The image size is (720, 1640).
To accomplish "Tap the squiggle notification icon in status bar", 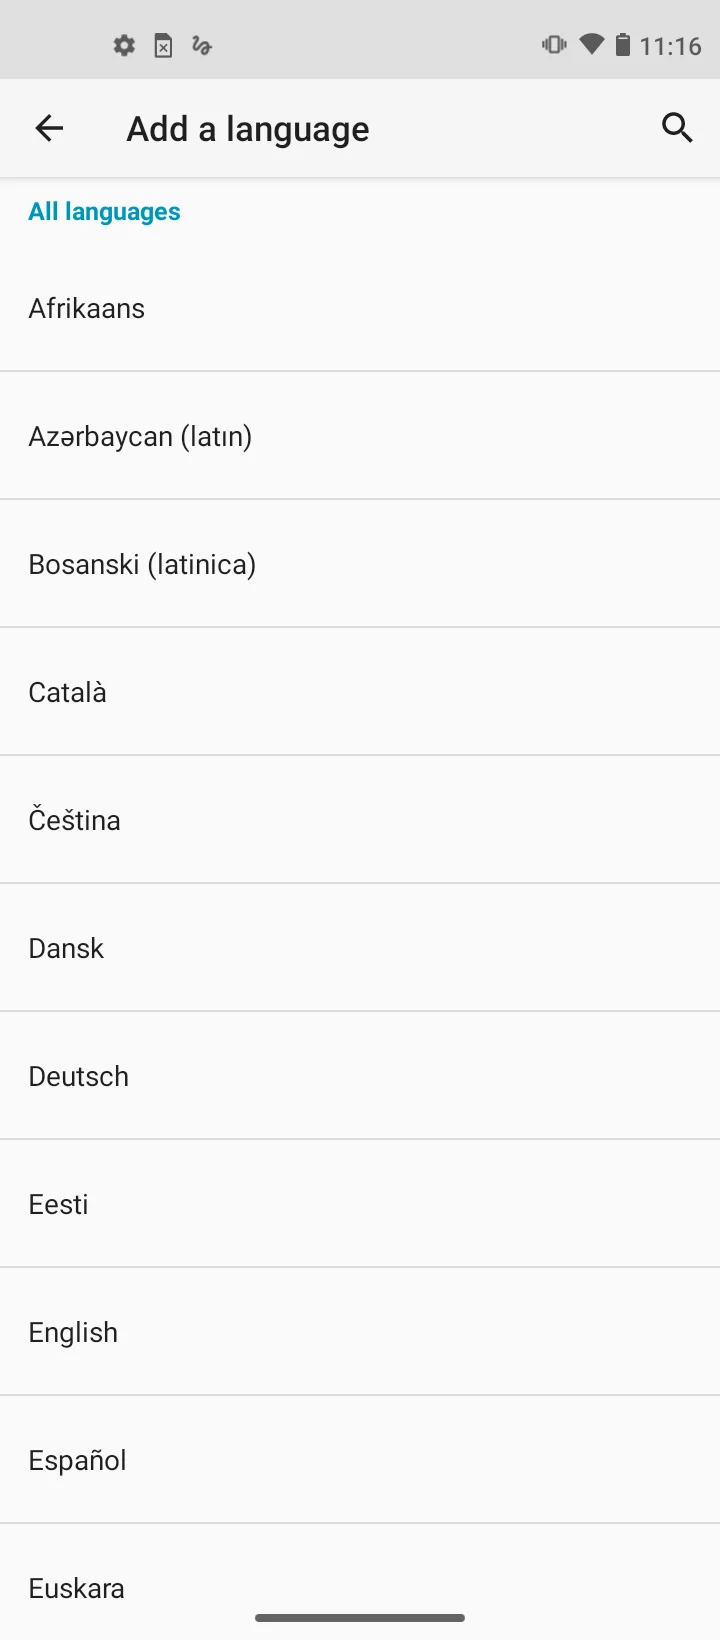I will (201, 45).
